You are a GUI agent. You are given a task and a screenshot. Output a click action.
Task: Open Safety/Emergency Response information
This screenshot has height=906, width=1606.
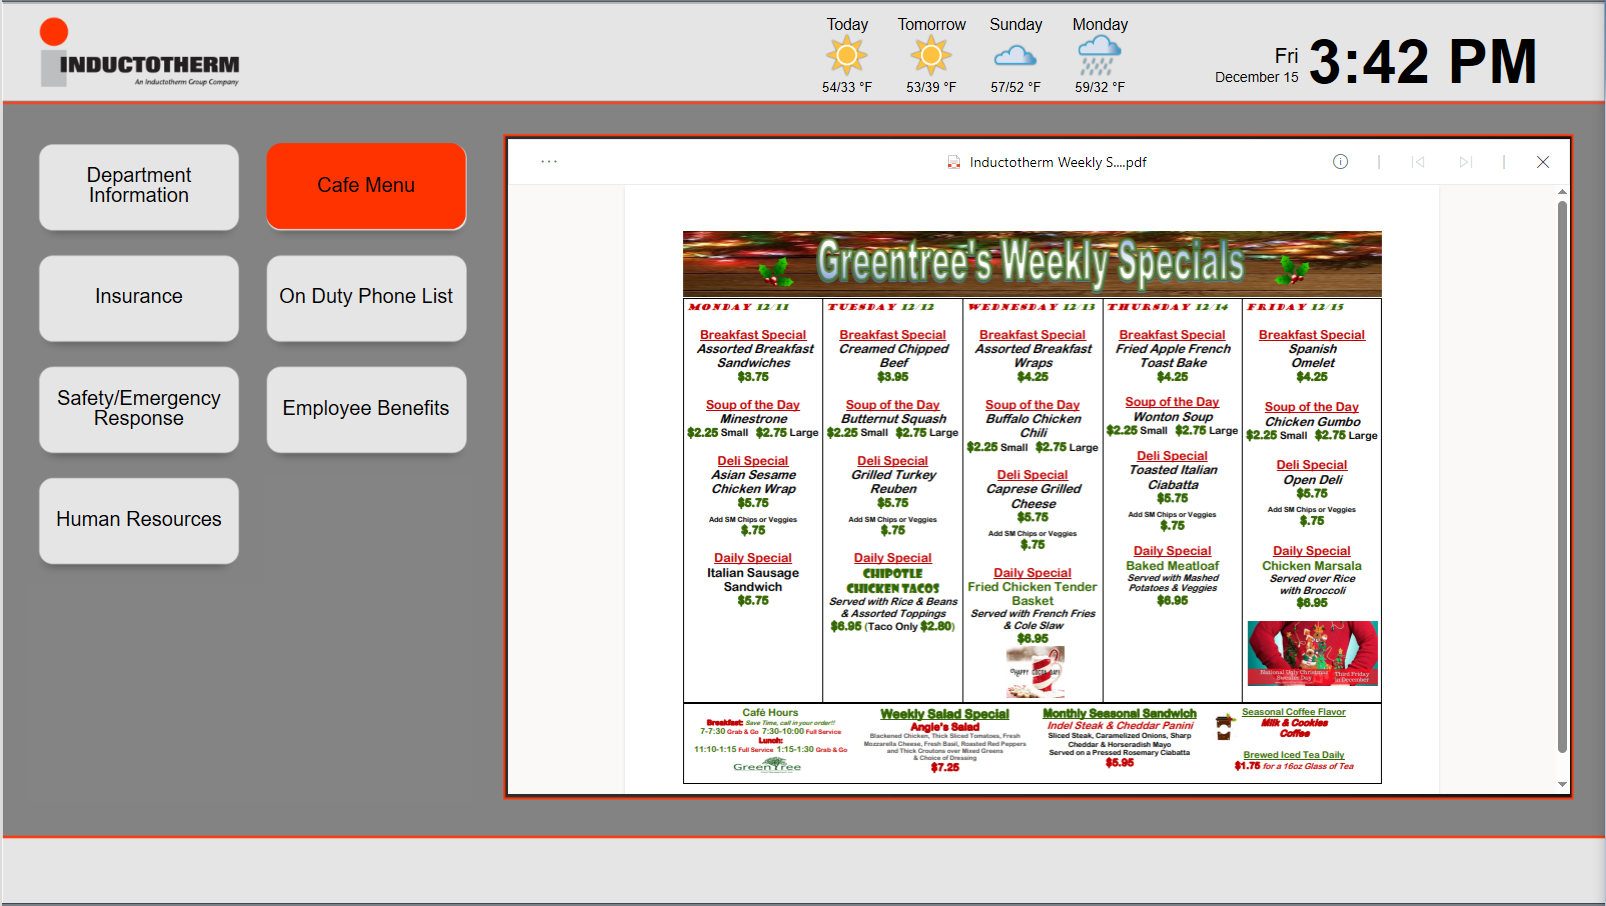(139, 408)
